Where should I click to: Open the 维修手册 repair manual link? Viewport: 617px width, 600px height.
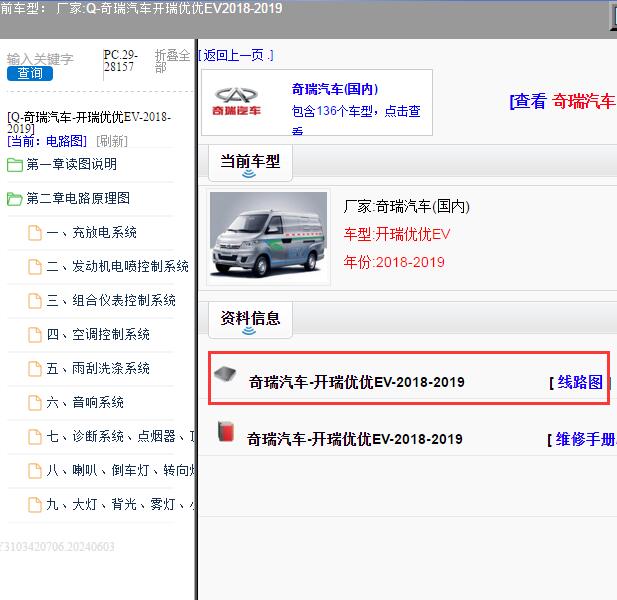tap(586, 439)
